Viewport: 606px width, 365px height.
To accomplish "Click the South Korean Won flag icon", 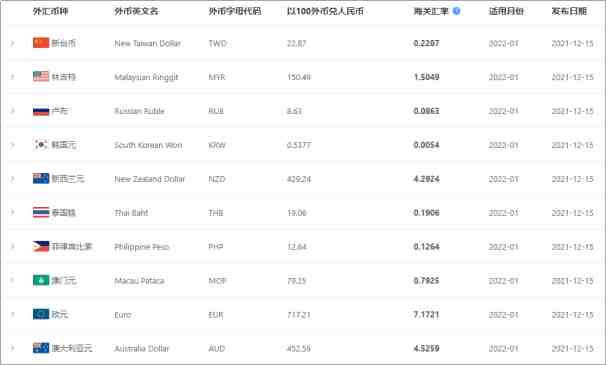I will coord(41,145).
